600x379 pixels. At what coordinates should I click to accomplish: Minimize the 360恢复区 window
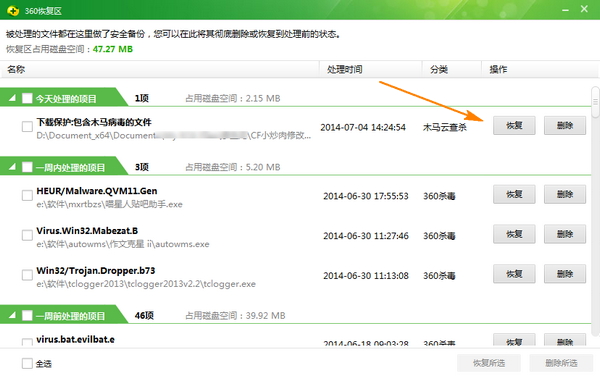tap(566, 10)
